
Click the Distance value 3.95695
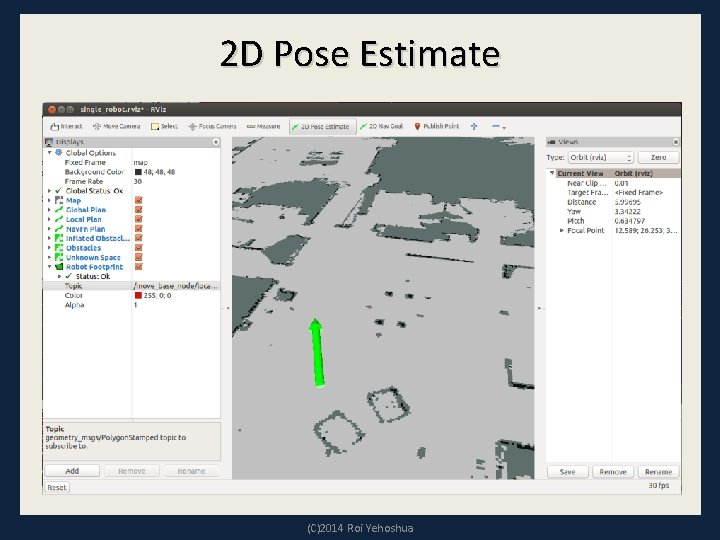pyautogui.click(x=627, y=202)
